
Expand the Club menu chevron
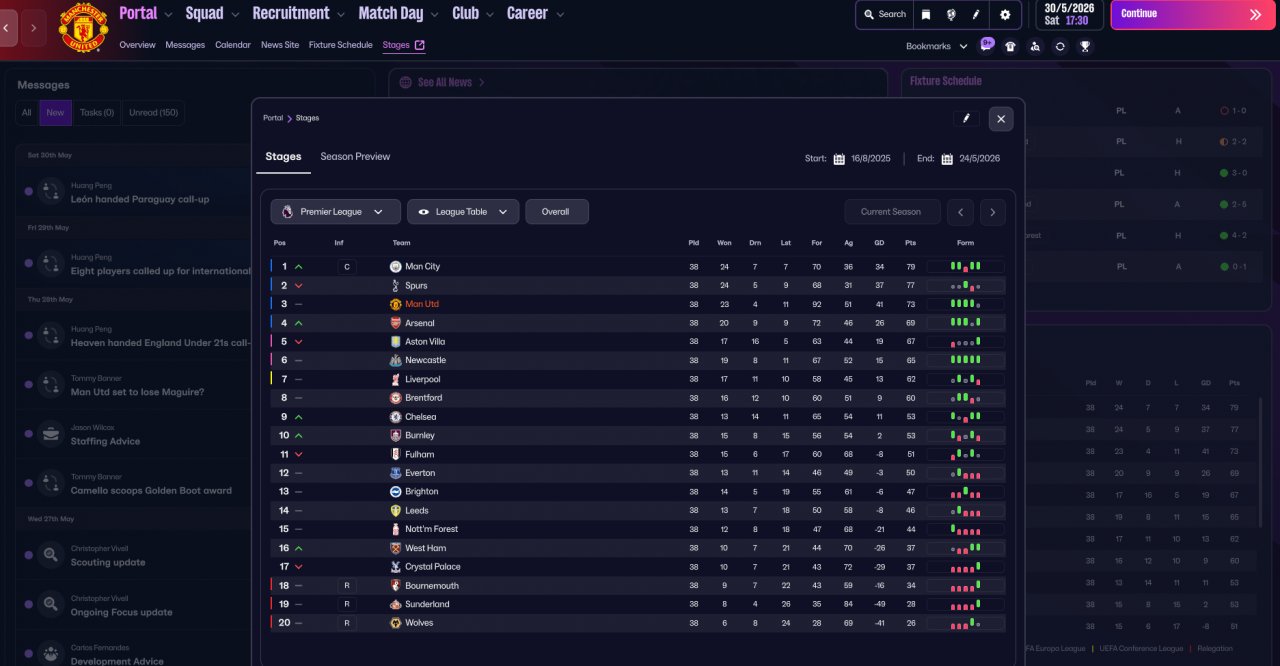[x=490, y=15]
